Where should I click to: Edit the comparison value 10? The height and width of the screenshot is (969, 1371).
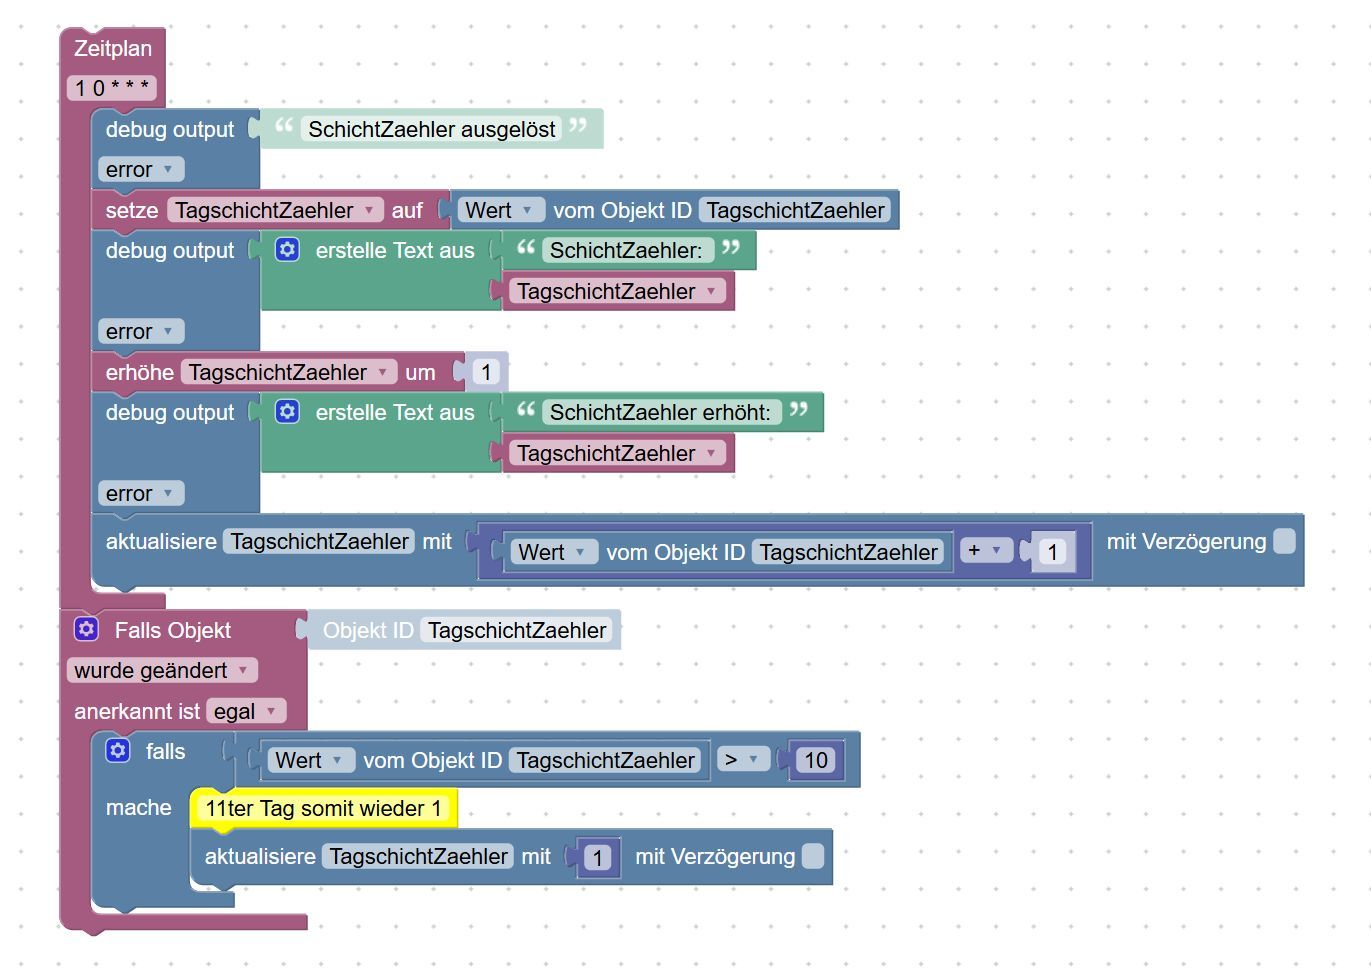pyautogui.click(x=816, y=760)
